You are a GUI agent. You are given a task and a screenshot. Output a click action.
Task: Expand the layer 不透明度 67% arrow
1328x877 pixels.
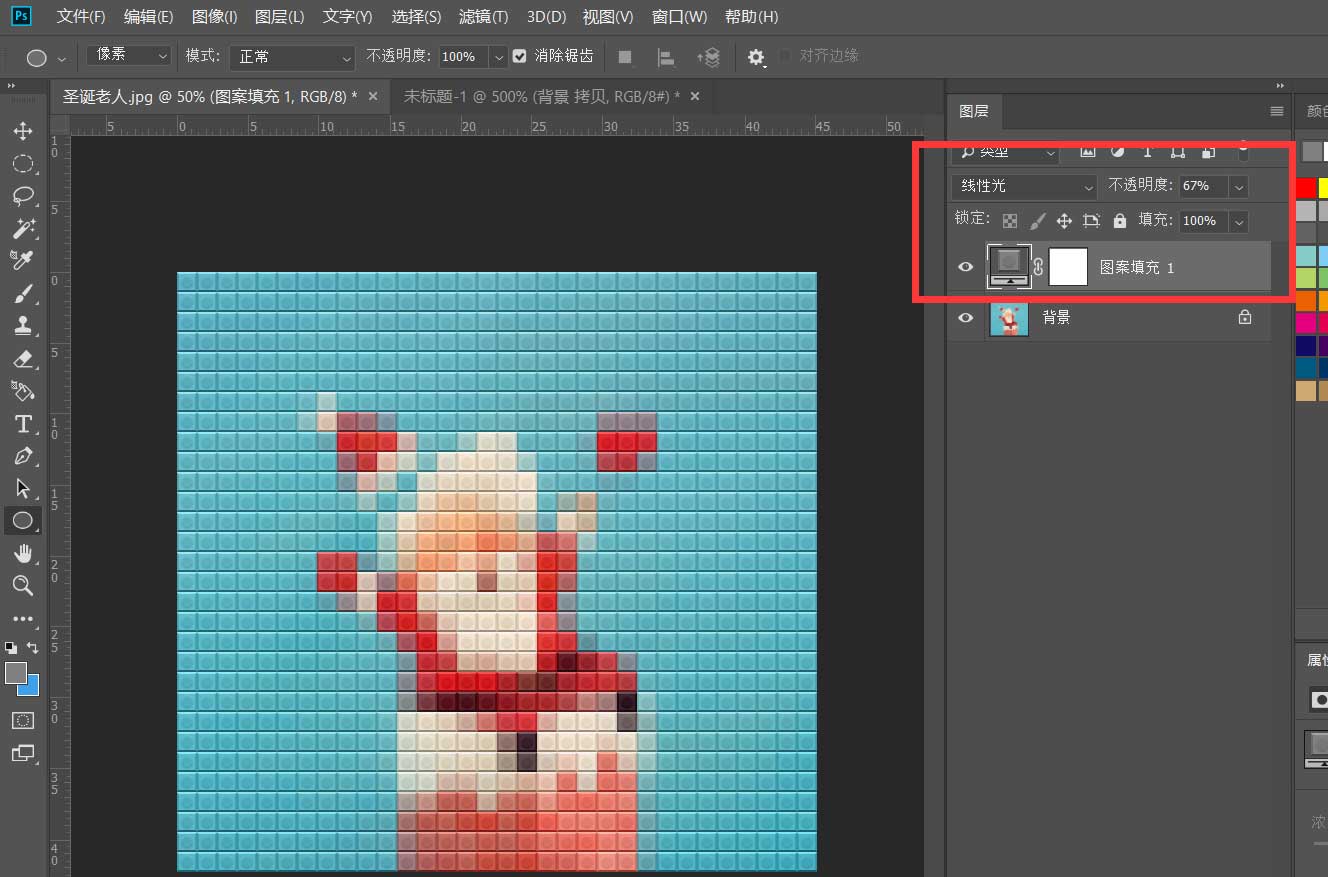tap(1239, 186)
